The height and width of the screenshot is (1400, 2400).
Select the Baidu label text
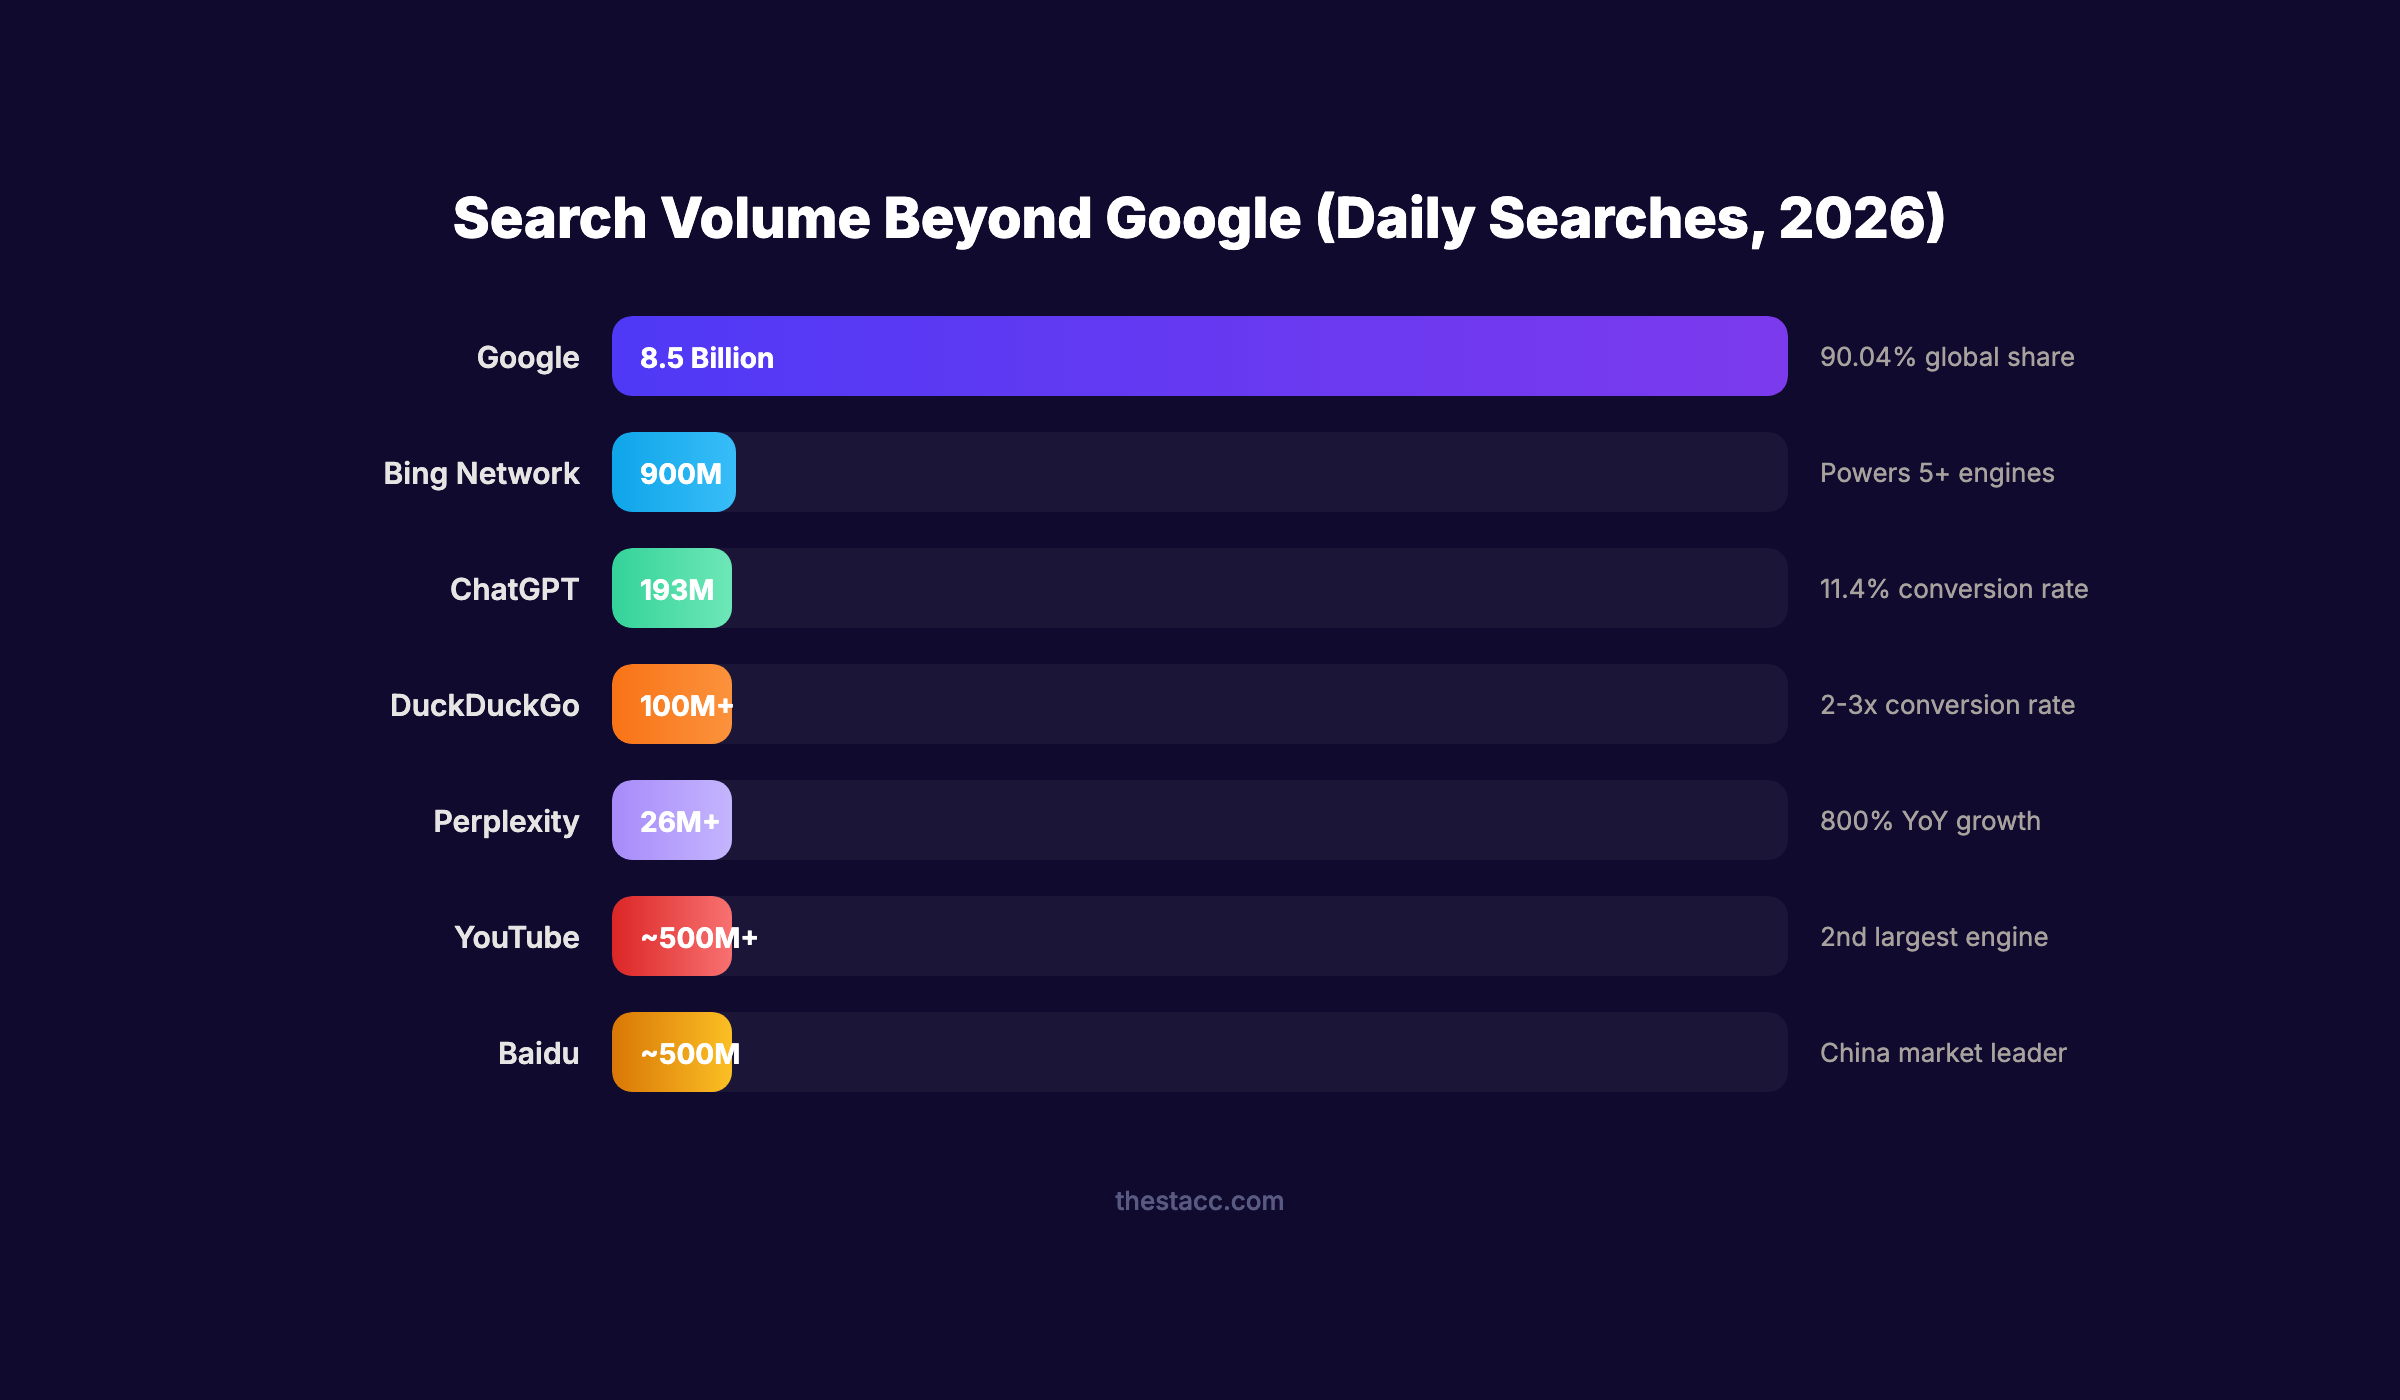click(x=539, y=1052)
